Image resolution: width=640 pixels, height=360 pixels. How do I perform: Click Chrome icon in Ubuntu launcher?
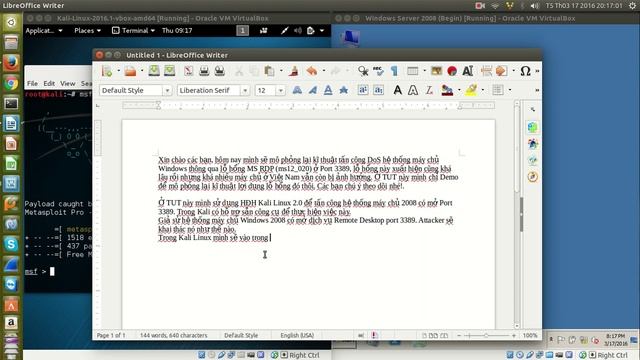point(11,83)
